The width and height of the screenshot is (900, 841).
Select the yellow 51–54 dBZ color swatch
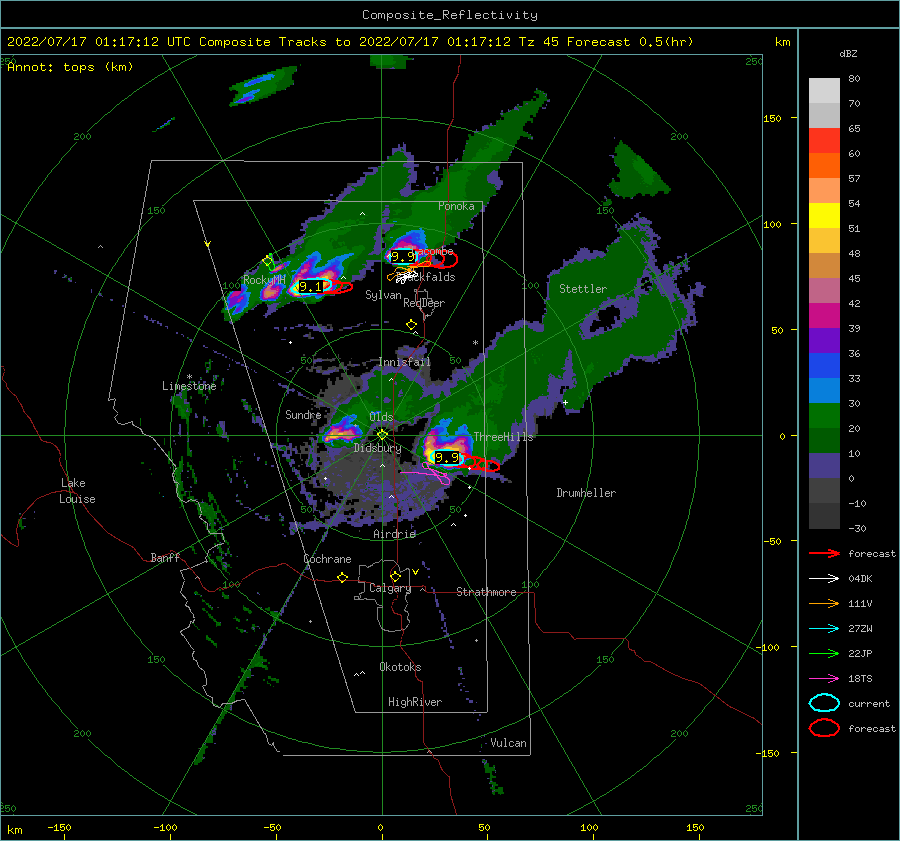(824, 216)
